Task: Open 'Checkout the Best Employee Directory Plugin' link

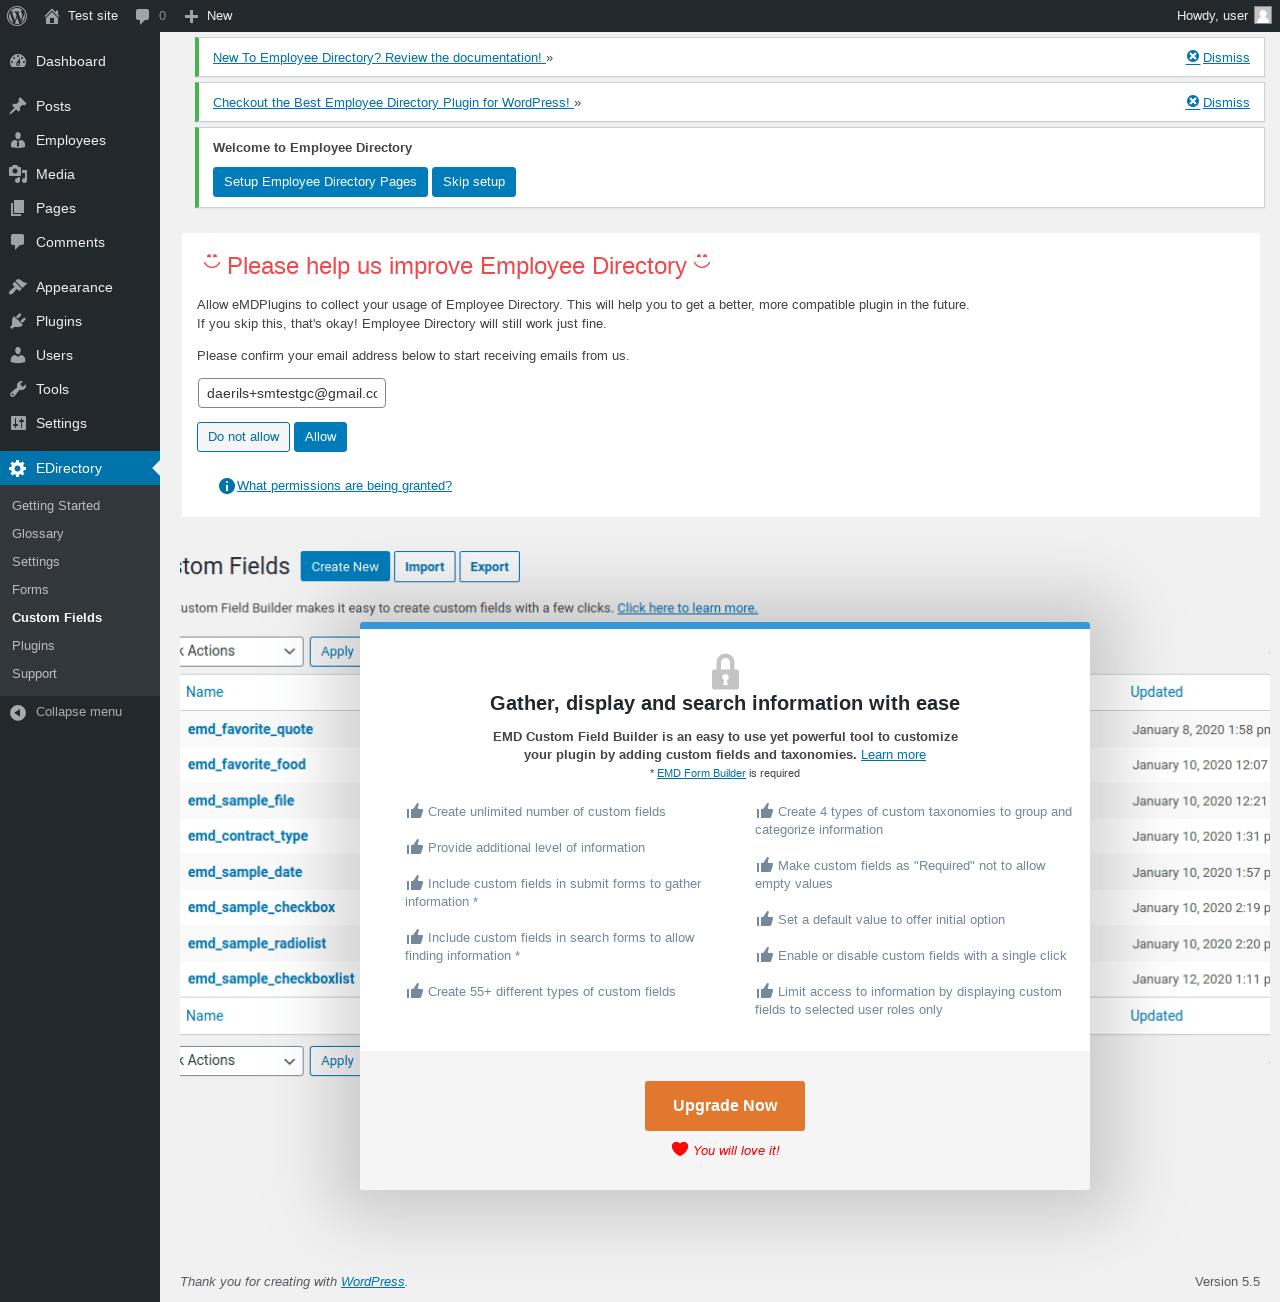Action: (392, 103)
